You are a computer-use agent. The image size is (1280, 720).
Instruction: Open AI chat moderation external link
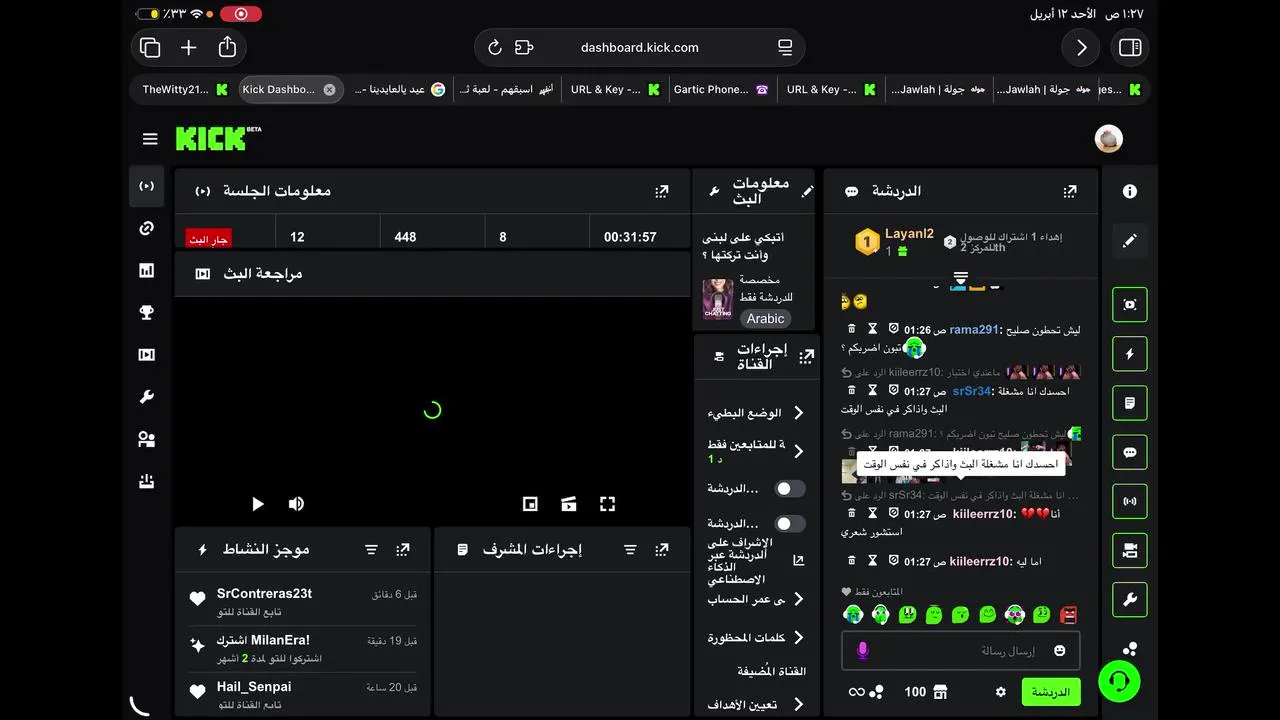(798, 561)
